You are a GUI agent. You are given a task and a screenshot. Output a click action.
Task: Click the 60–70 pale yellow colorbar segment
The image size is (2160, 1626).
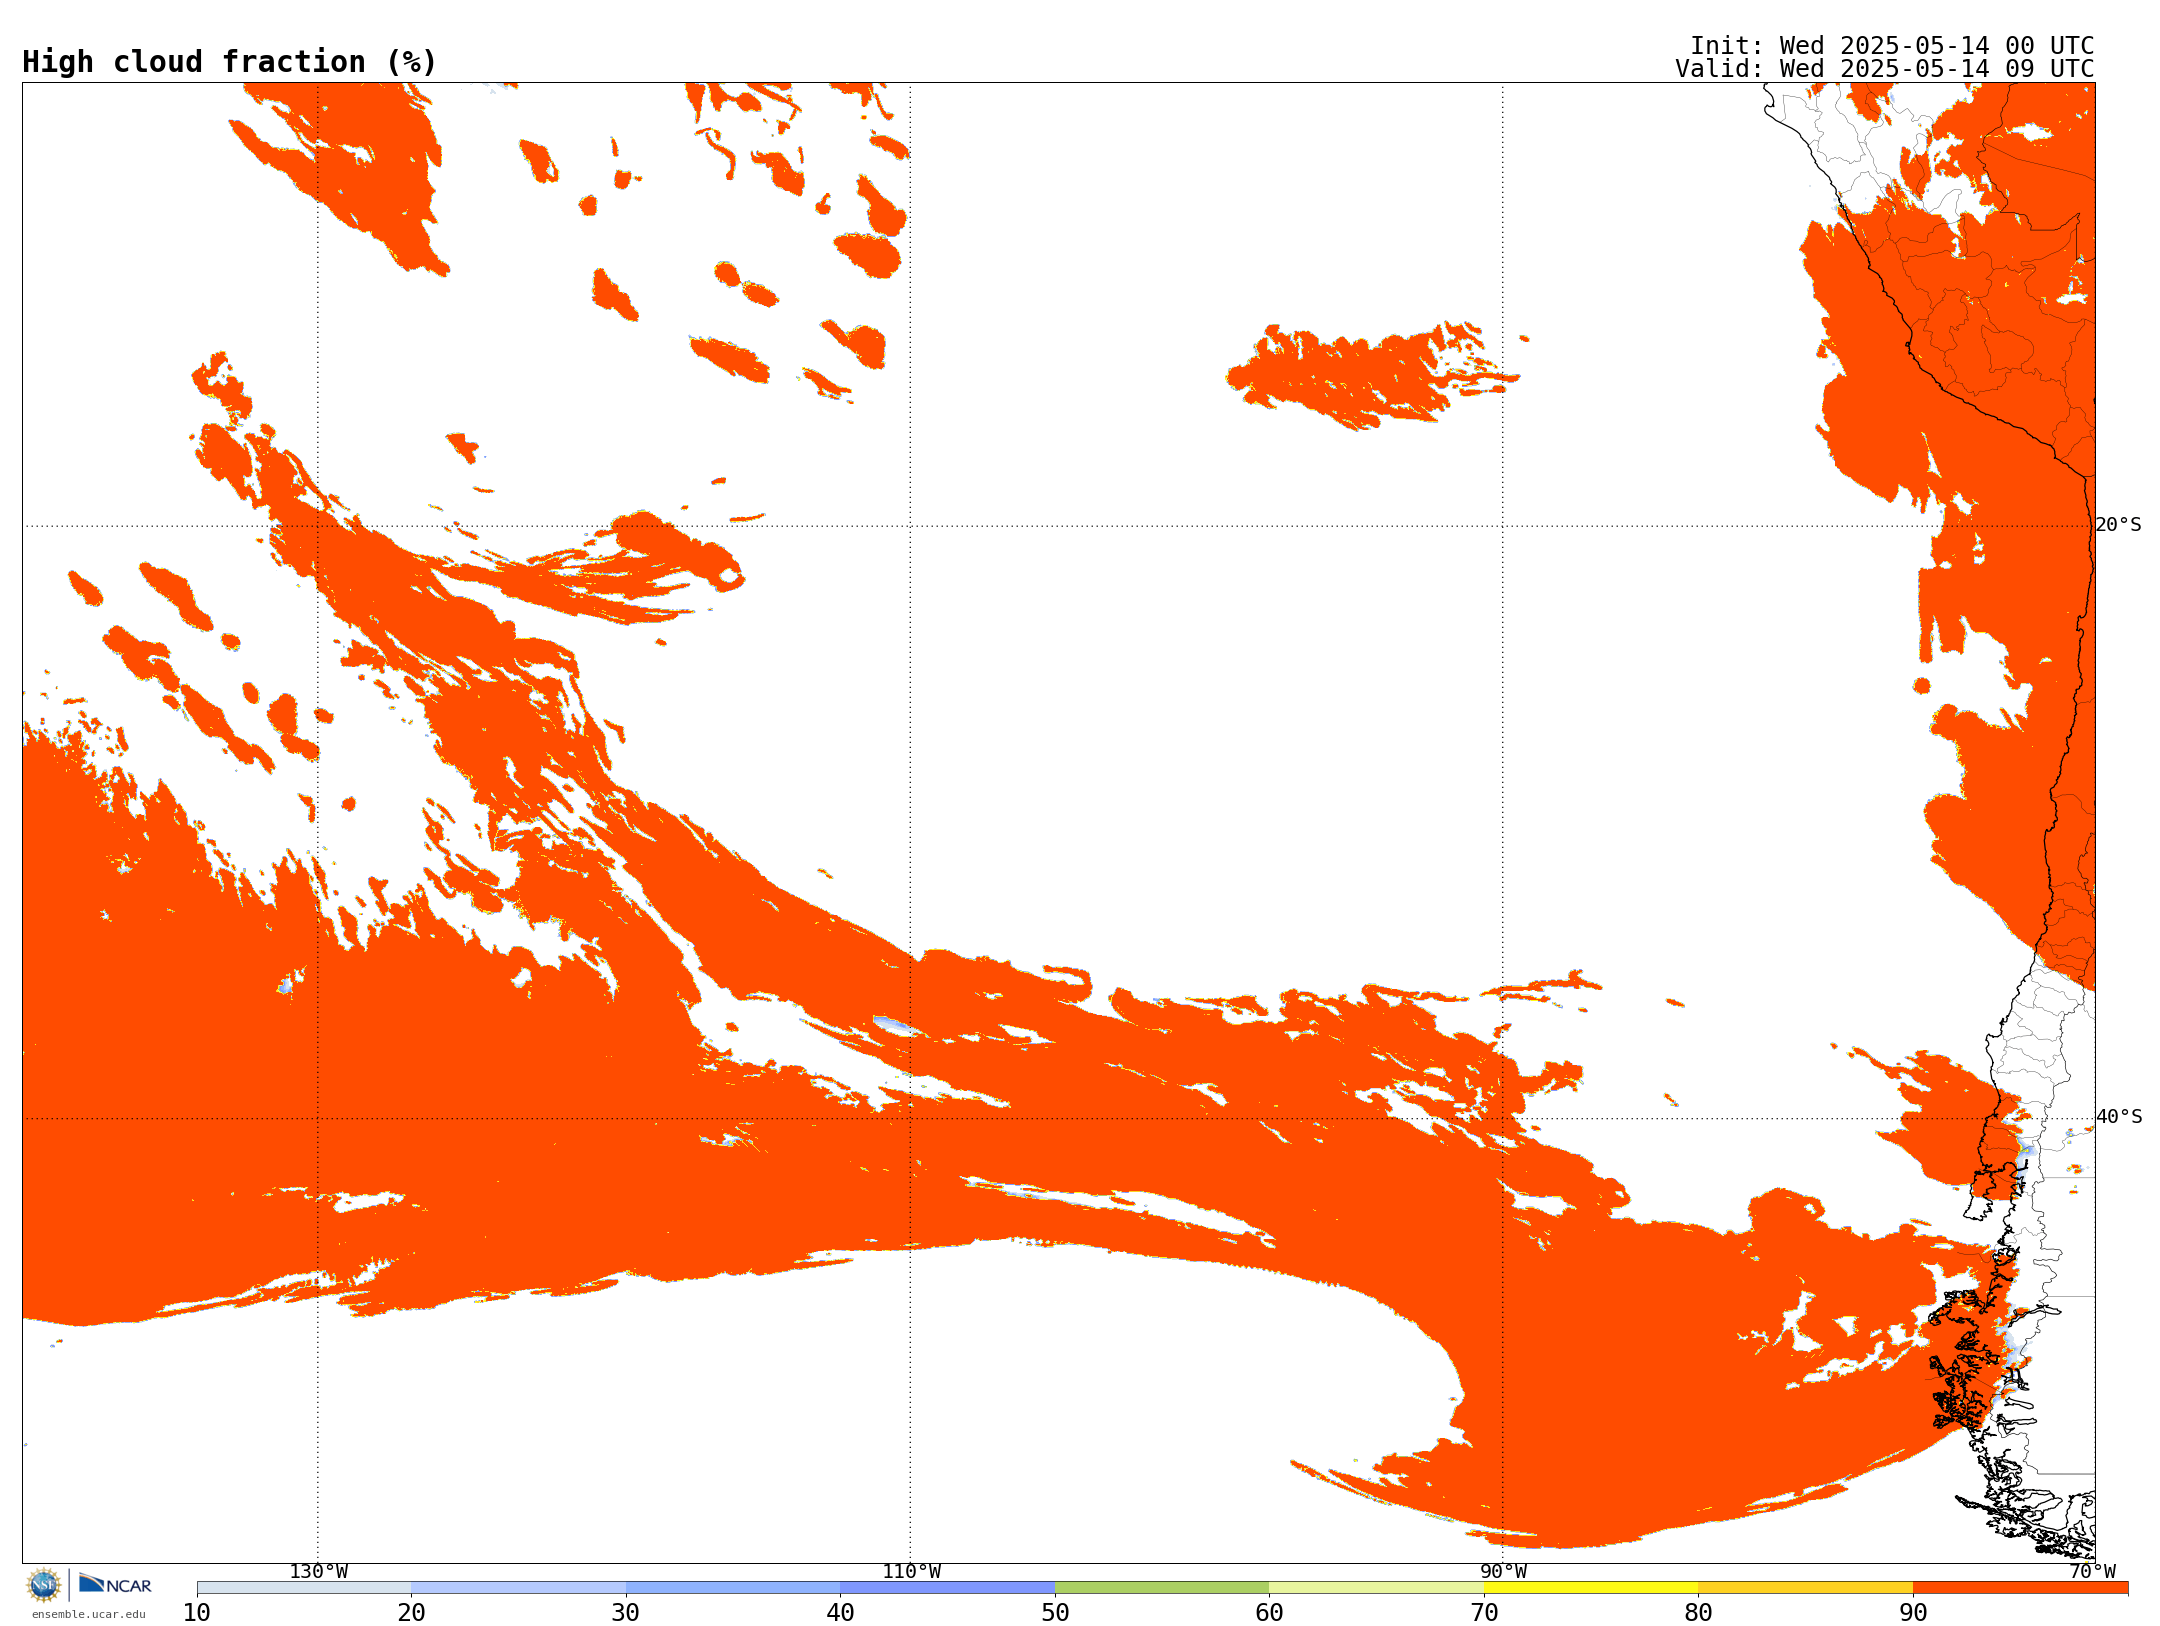(x=1376, y=1588)
